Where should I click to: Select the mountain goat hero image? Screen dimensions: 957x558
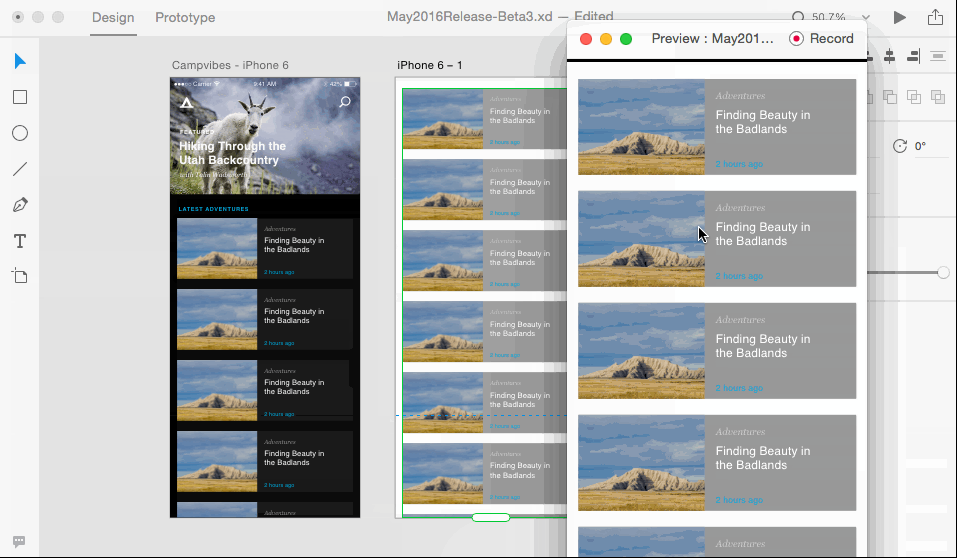[265, 136]
